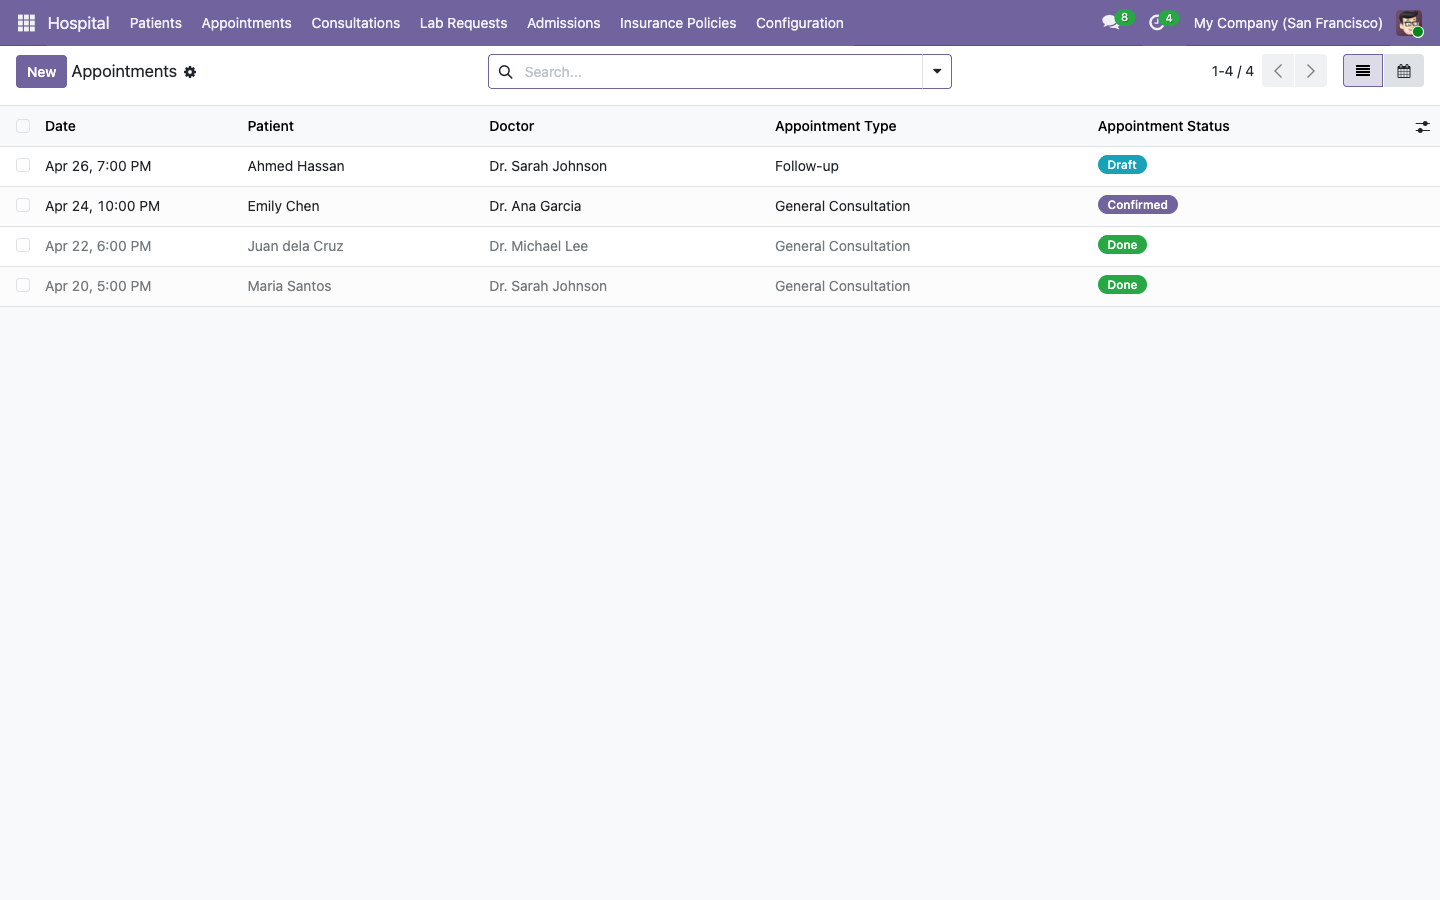Viewport: 1440px width, 900px height.
Task: Click the Hospital app title
Action: [78, 23]
